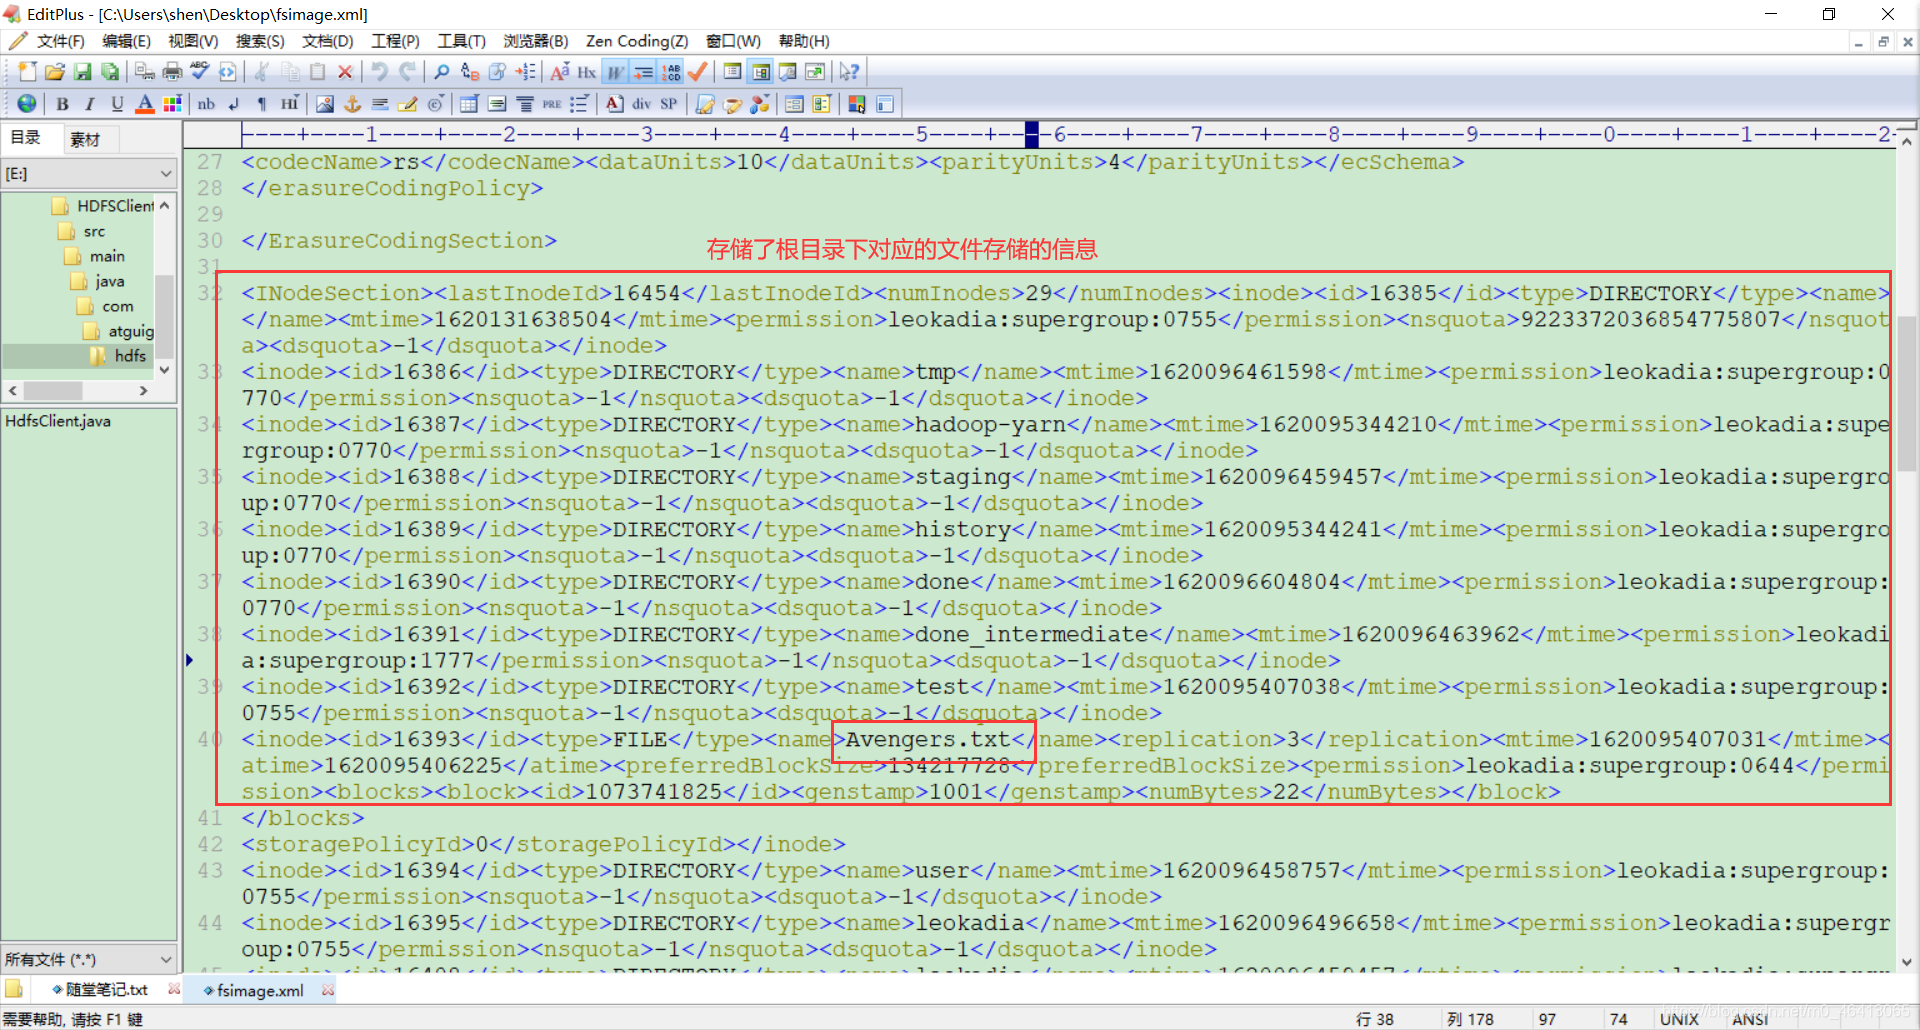Toggle auto indent button
1920x1030 pixels.
tap(643, 71)
